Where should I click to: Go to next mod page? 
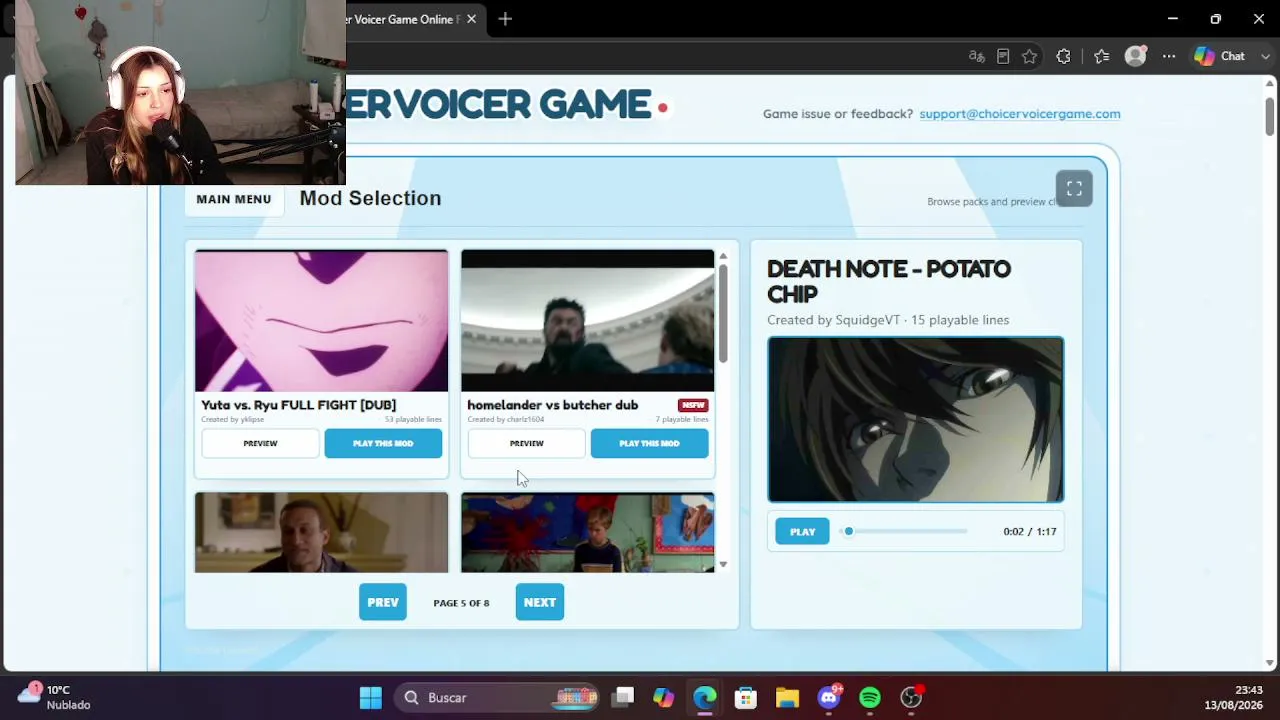[x=540, y=602]
